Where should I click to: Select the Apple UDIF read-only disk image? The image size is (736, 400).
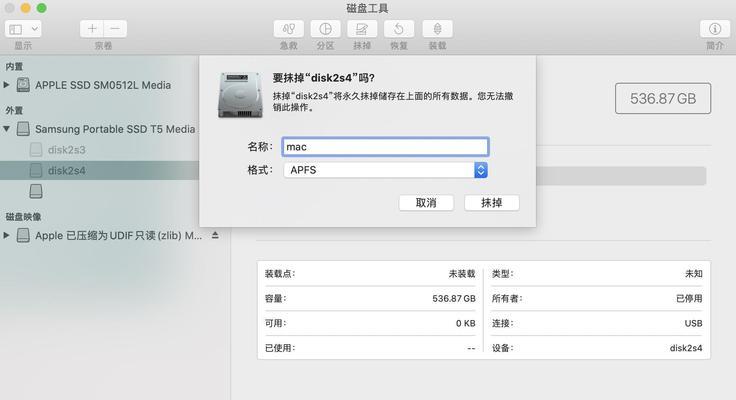(x=118, y=235)
